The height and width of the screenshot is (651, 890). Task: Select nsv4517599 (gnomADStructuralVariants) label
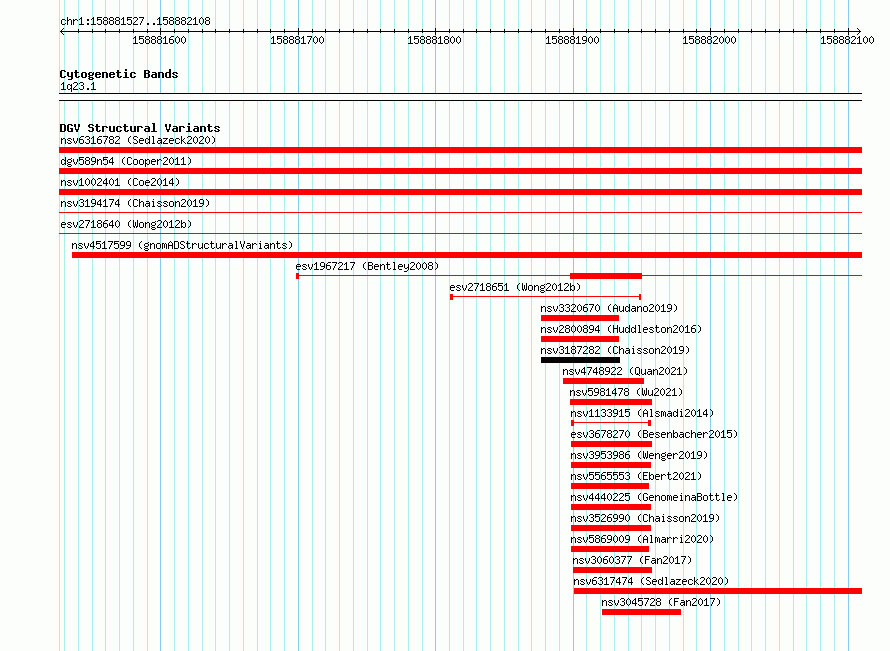pos(182,245)
